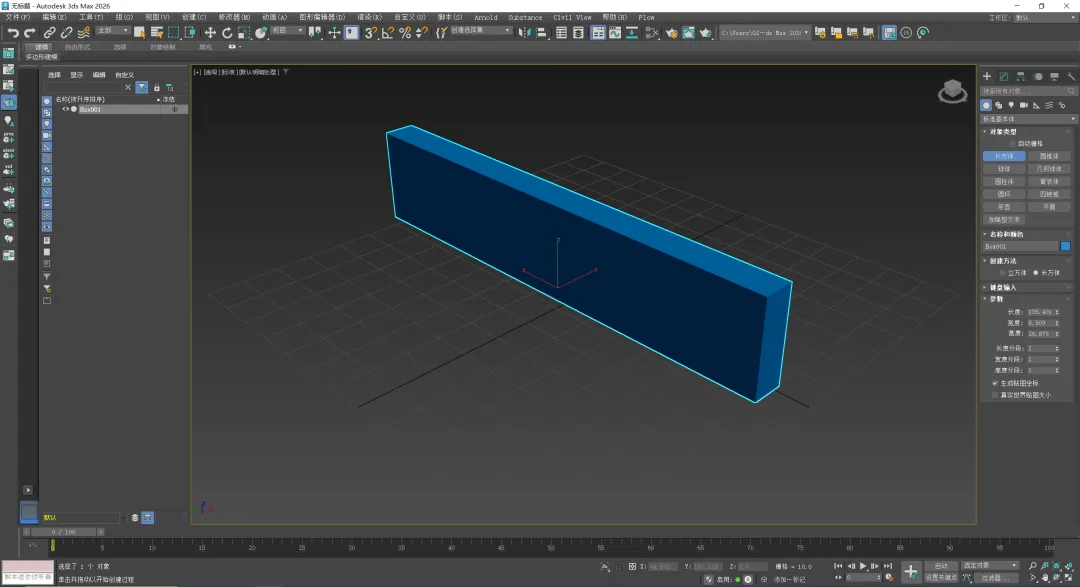This screenshot has height=587, width=1080.
Task: Toggle the Percent Snap icon
Action: [x=405, y=32]
